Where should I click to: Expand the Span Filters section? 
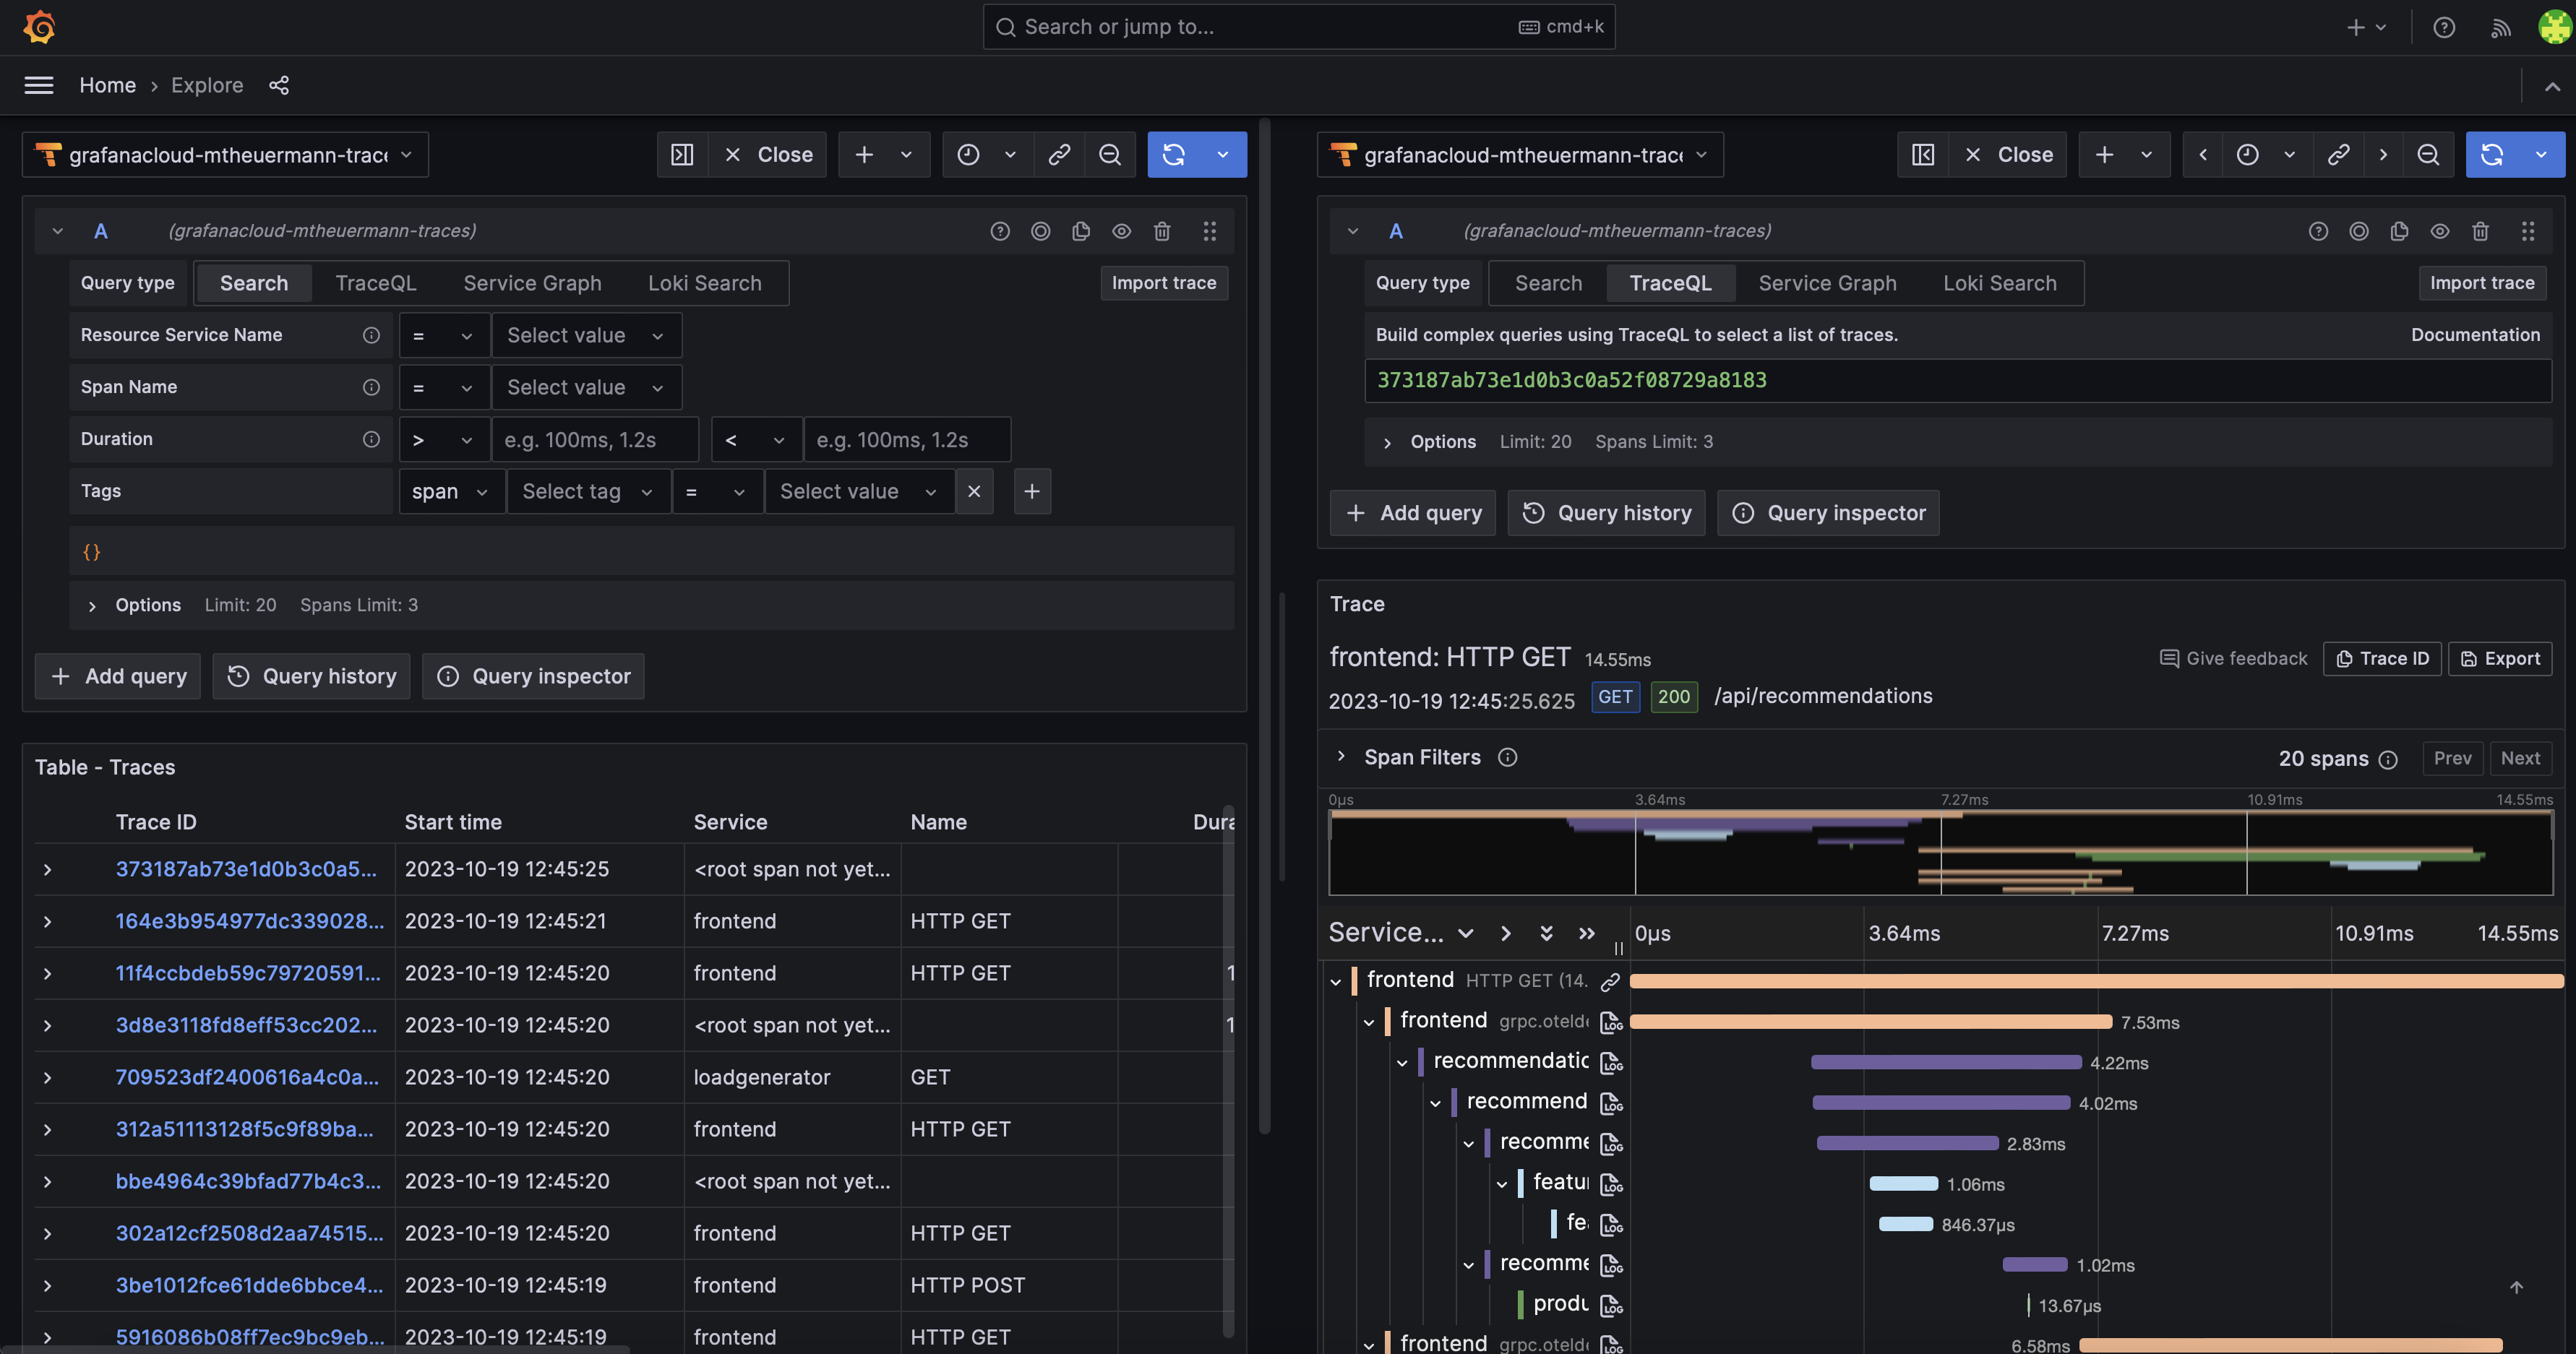[x=1341, y=757]
